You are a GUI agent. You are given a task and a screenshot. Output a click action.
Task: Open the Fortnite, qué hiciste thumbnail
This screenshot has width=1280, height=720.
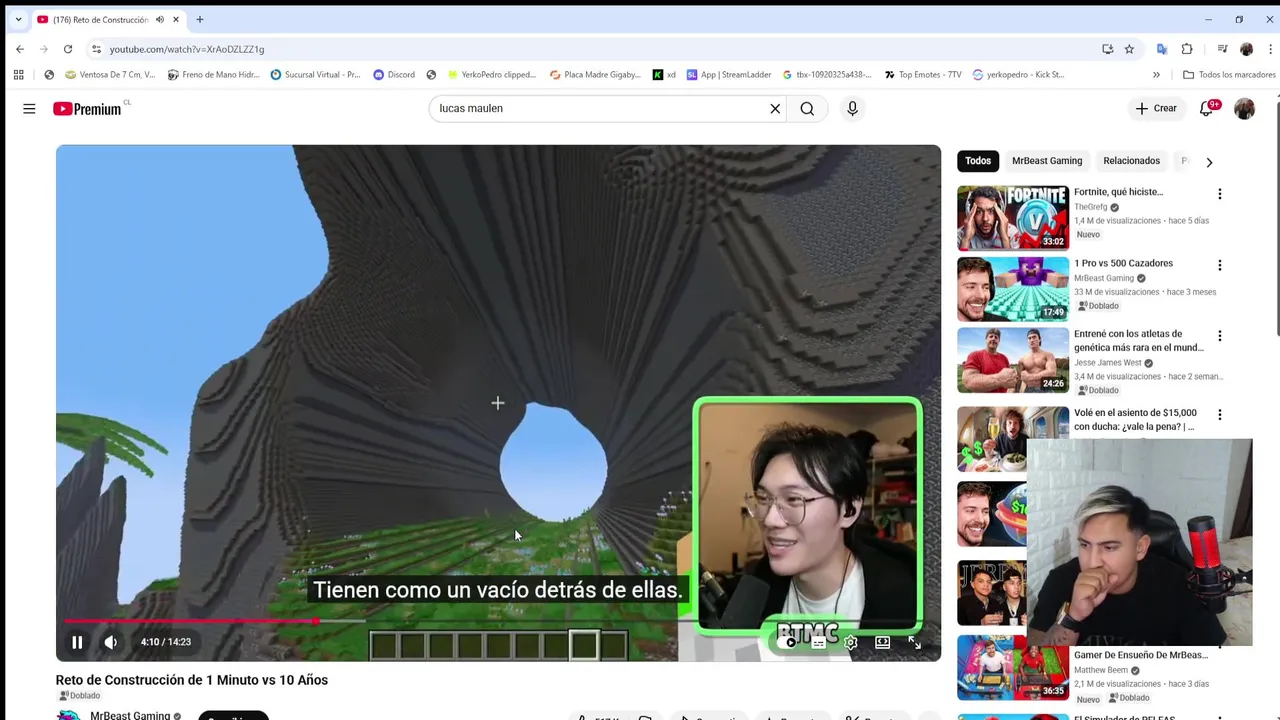(1012, 217)
